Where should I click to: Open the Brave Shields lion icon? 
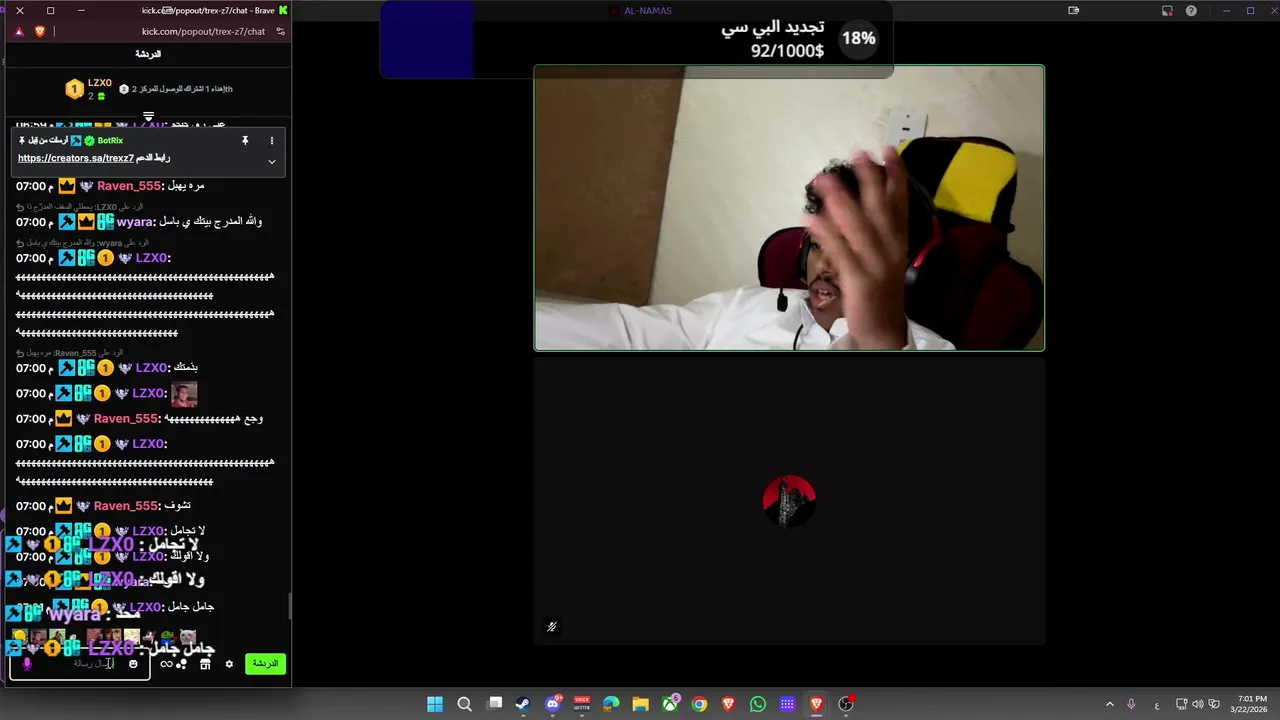(40, 31)
